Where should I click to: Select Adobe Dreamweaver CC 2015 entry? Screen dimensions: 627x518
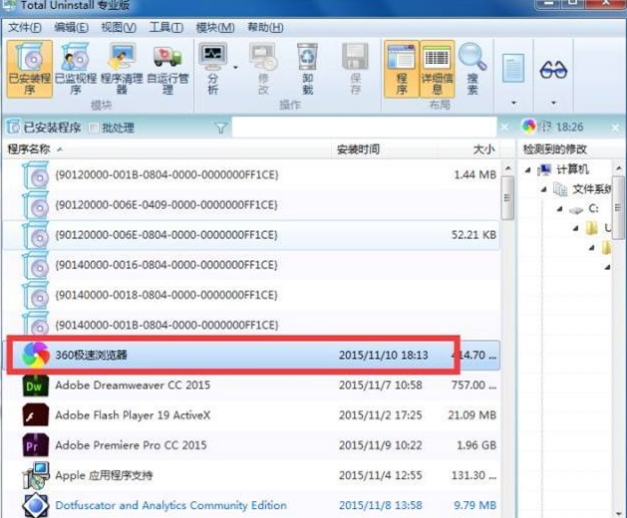pyautogui.click(x=132, y=385)
